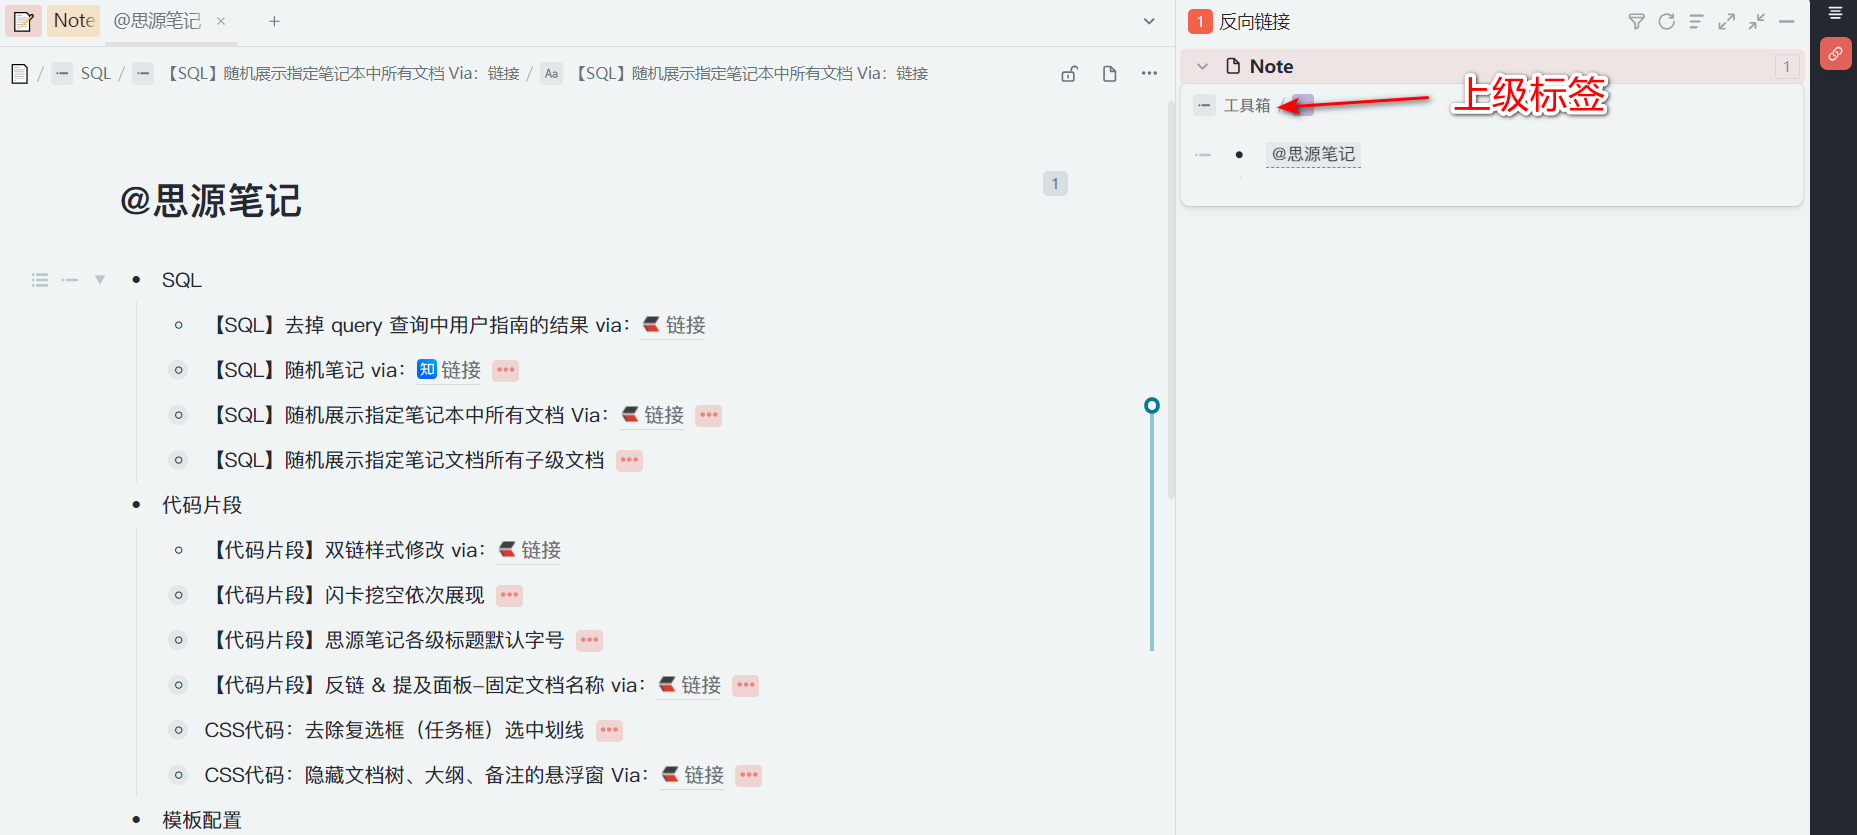
Task: Click the bullet of the 代码片段 item
Action: 136,505
